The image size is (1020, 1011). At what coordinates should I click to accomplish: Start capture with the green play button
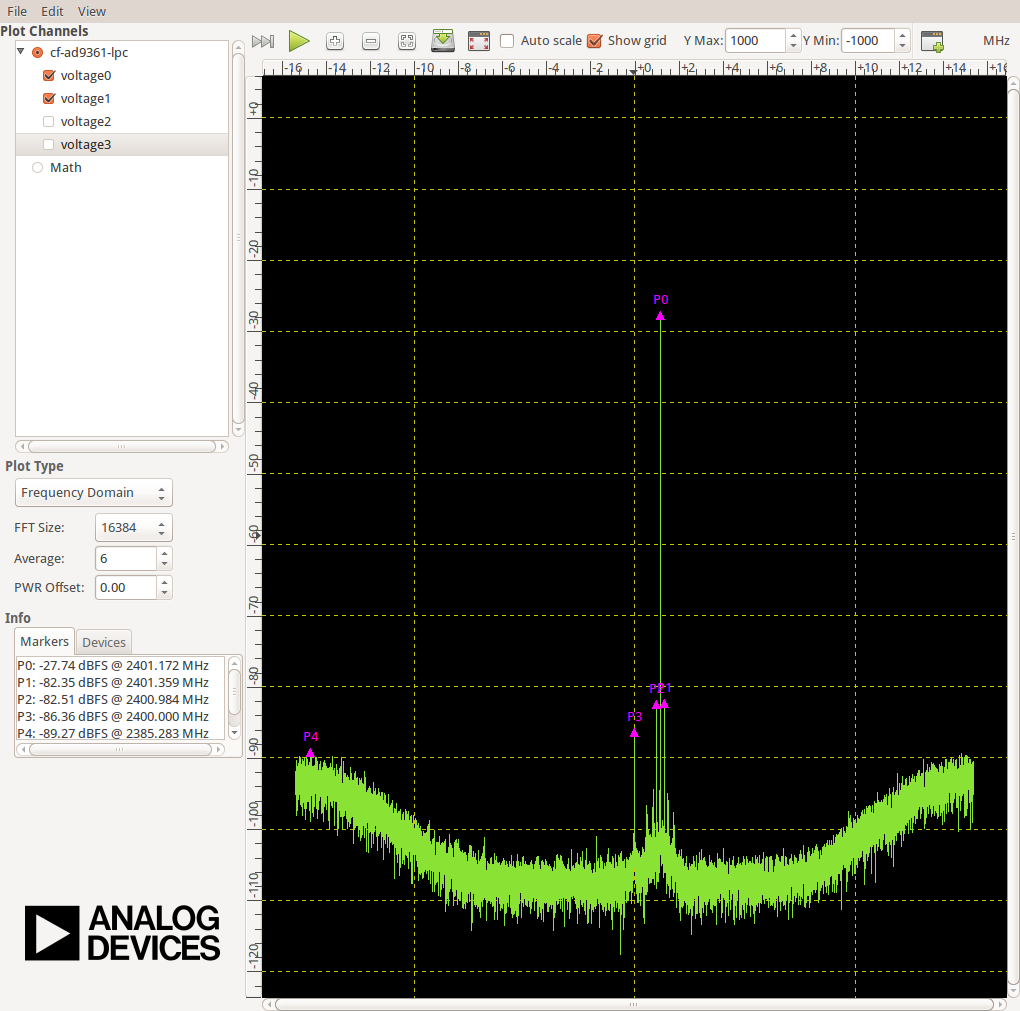pos(299,41)
